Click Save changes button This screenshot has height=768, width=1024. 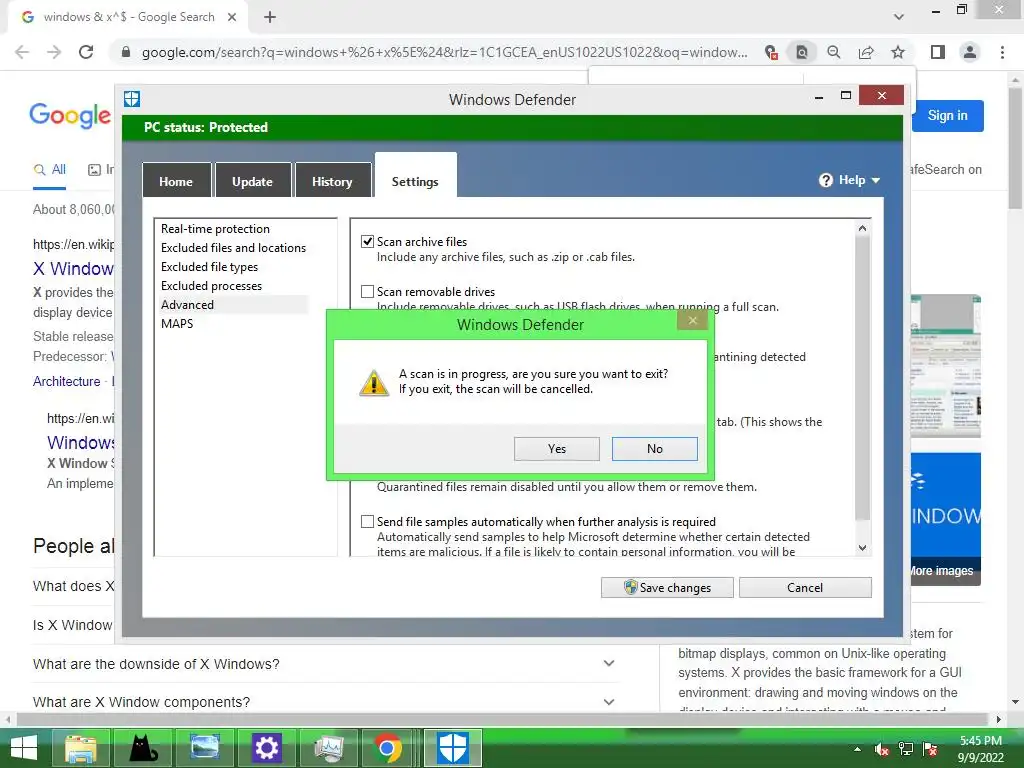[667, 587]
